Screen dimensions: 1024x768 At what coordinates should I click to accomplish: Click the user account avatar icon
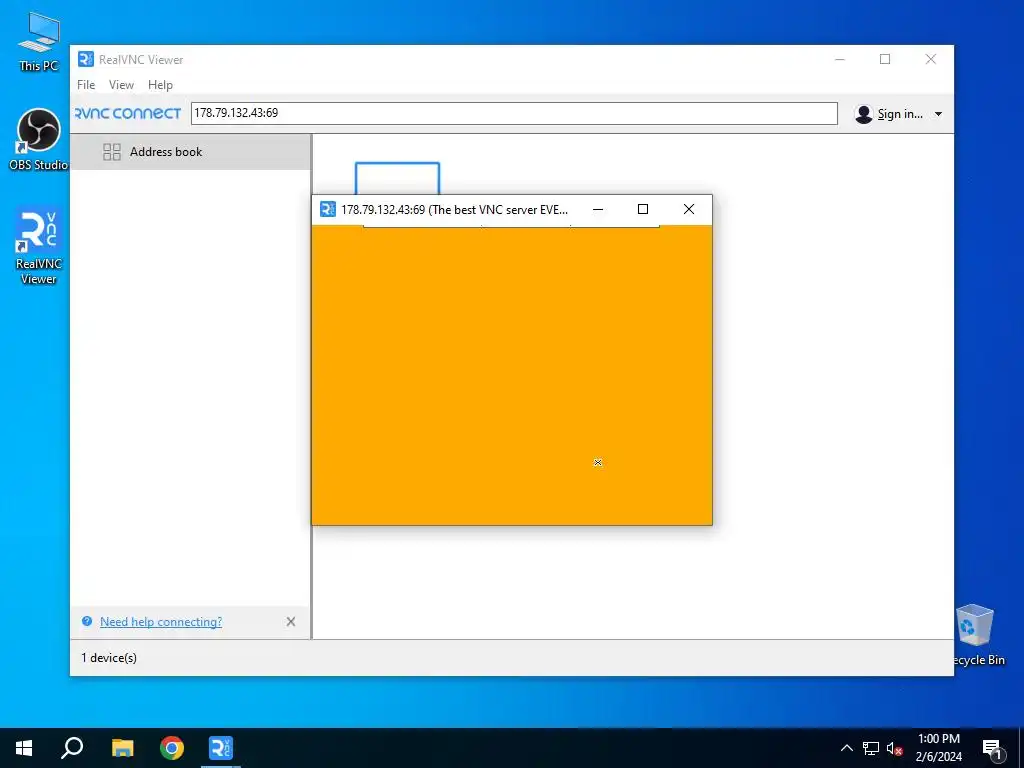tap(863, 114)
